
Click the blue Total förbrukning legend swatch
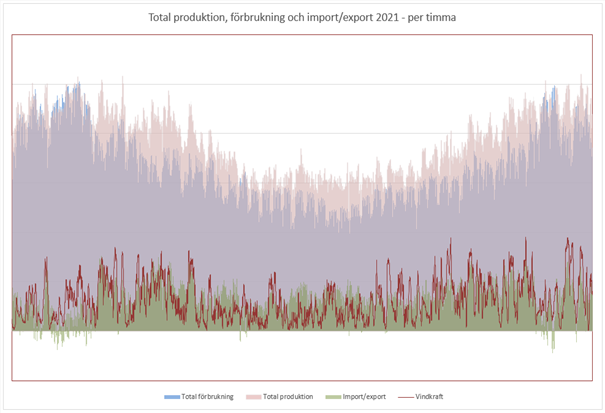172,397
